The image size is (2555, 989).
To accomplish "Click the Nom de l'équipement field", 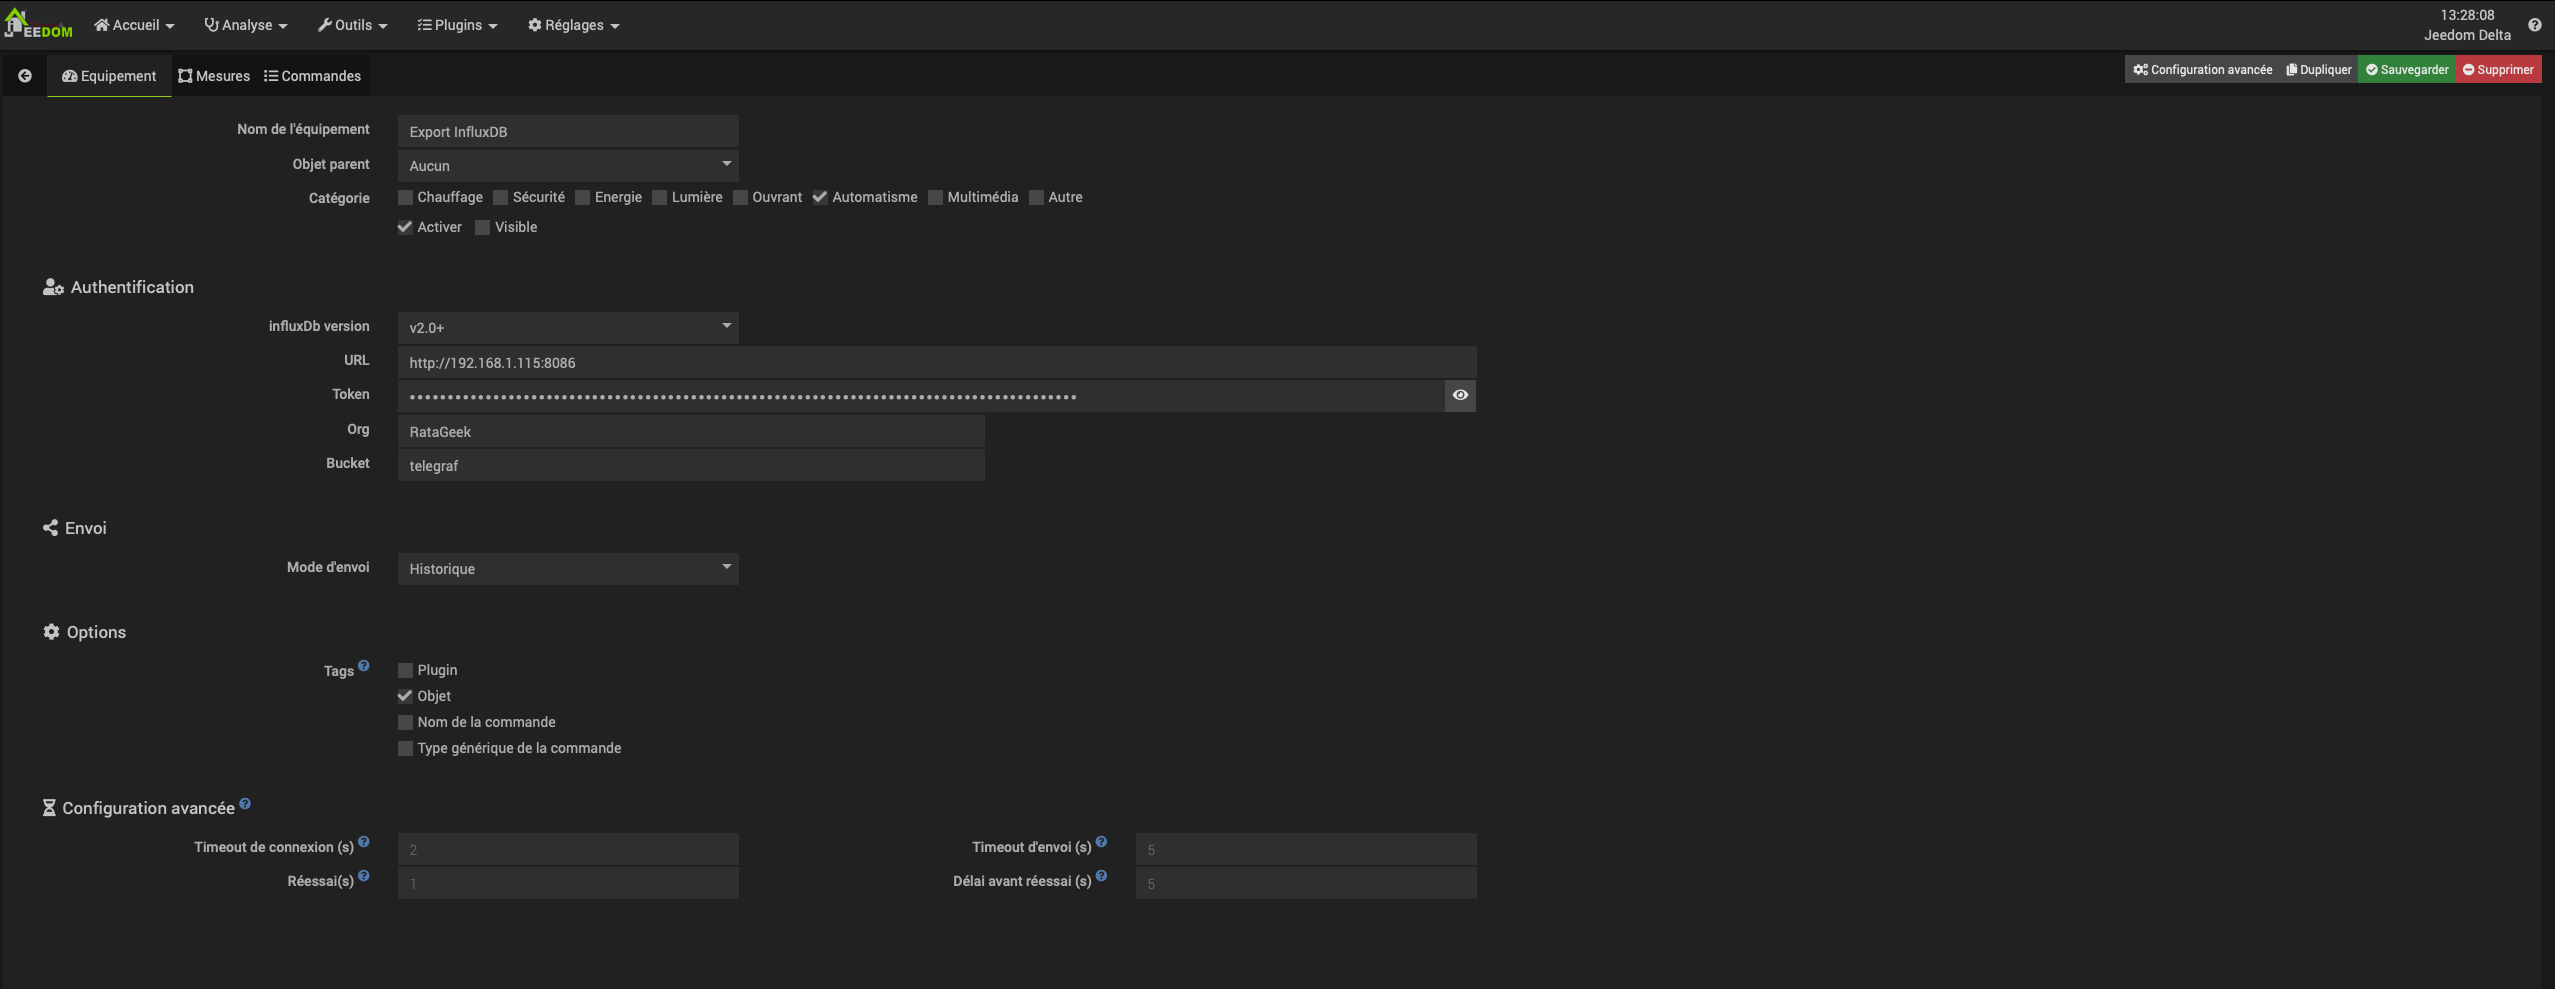I will (x=568, y=131).
